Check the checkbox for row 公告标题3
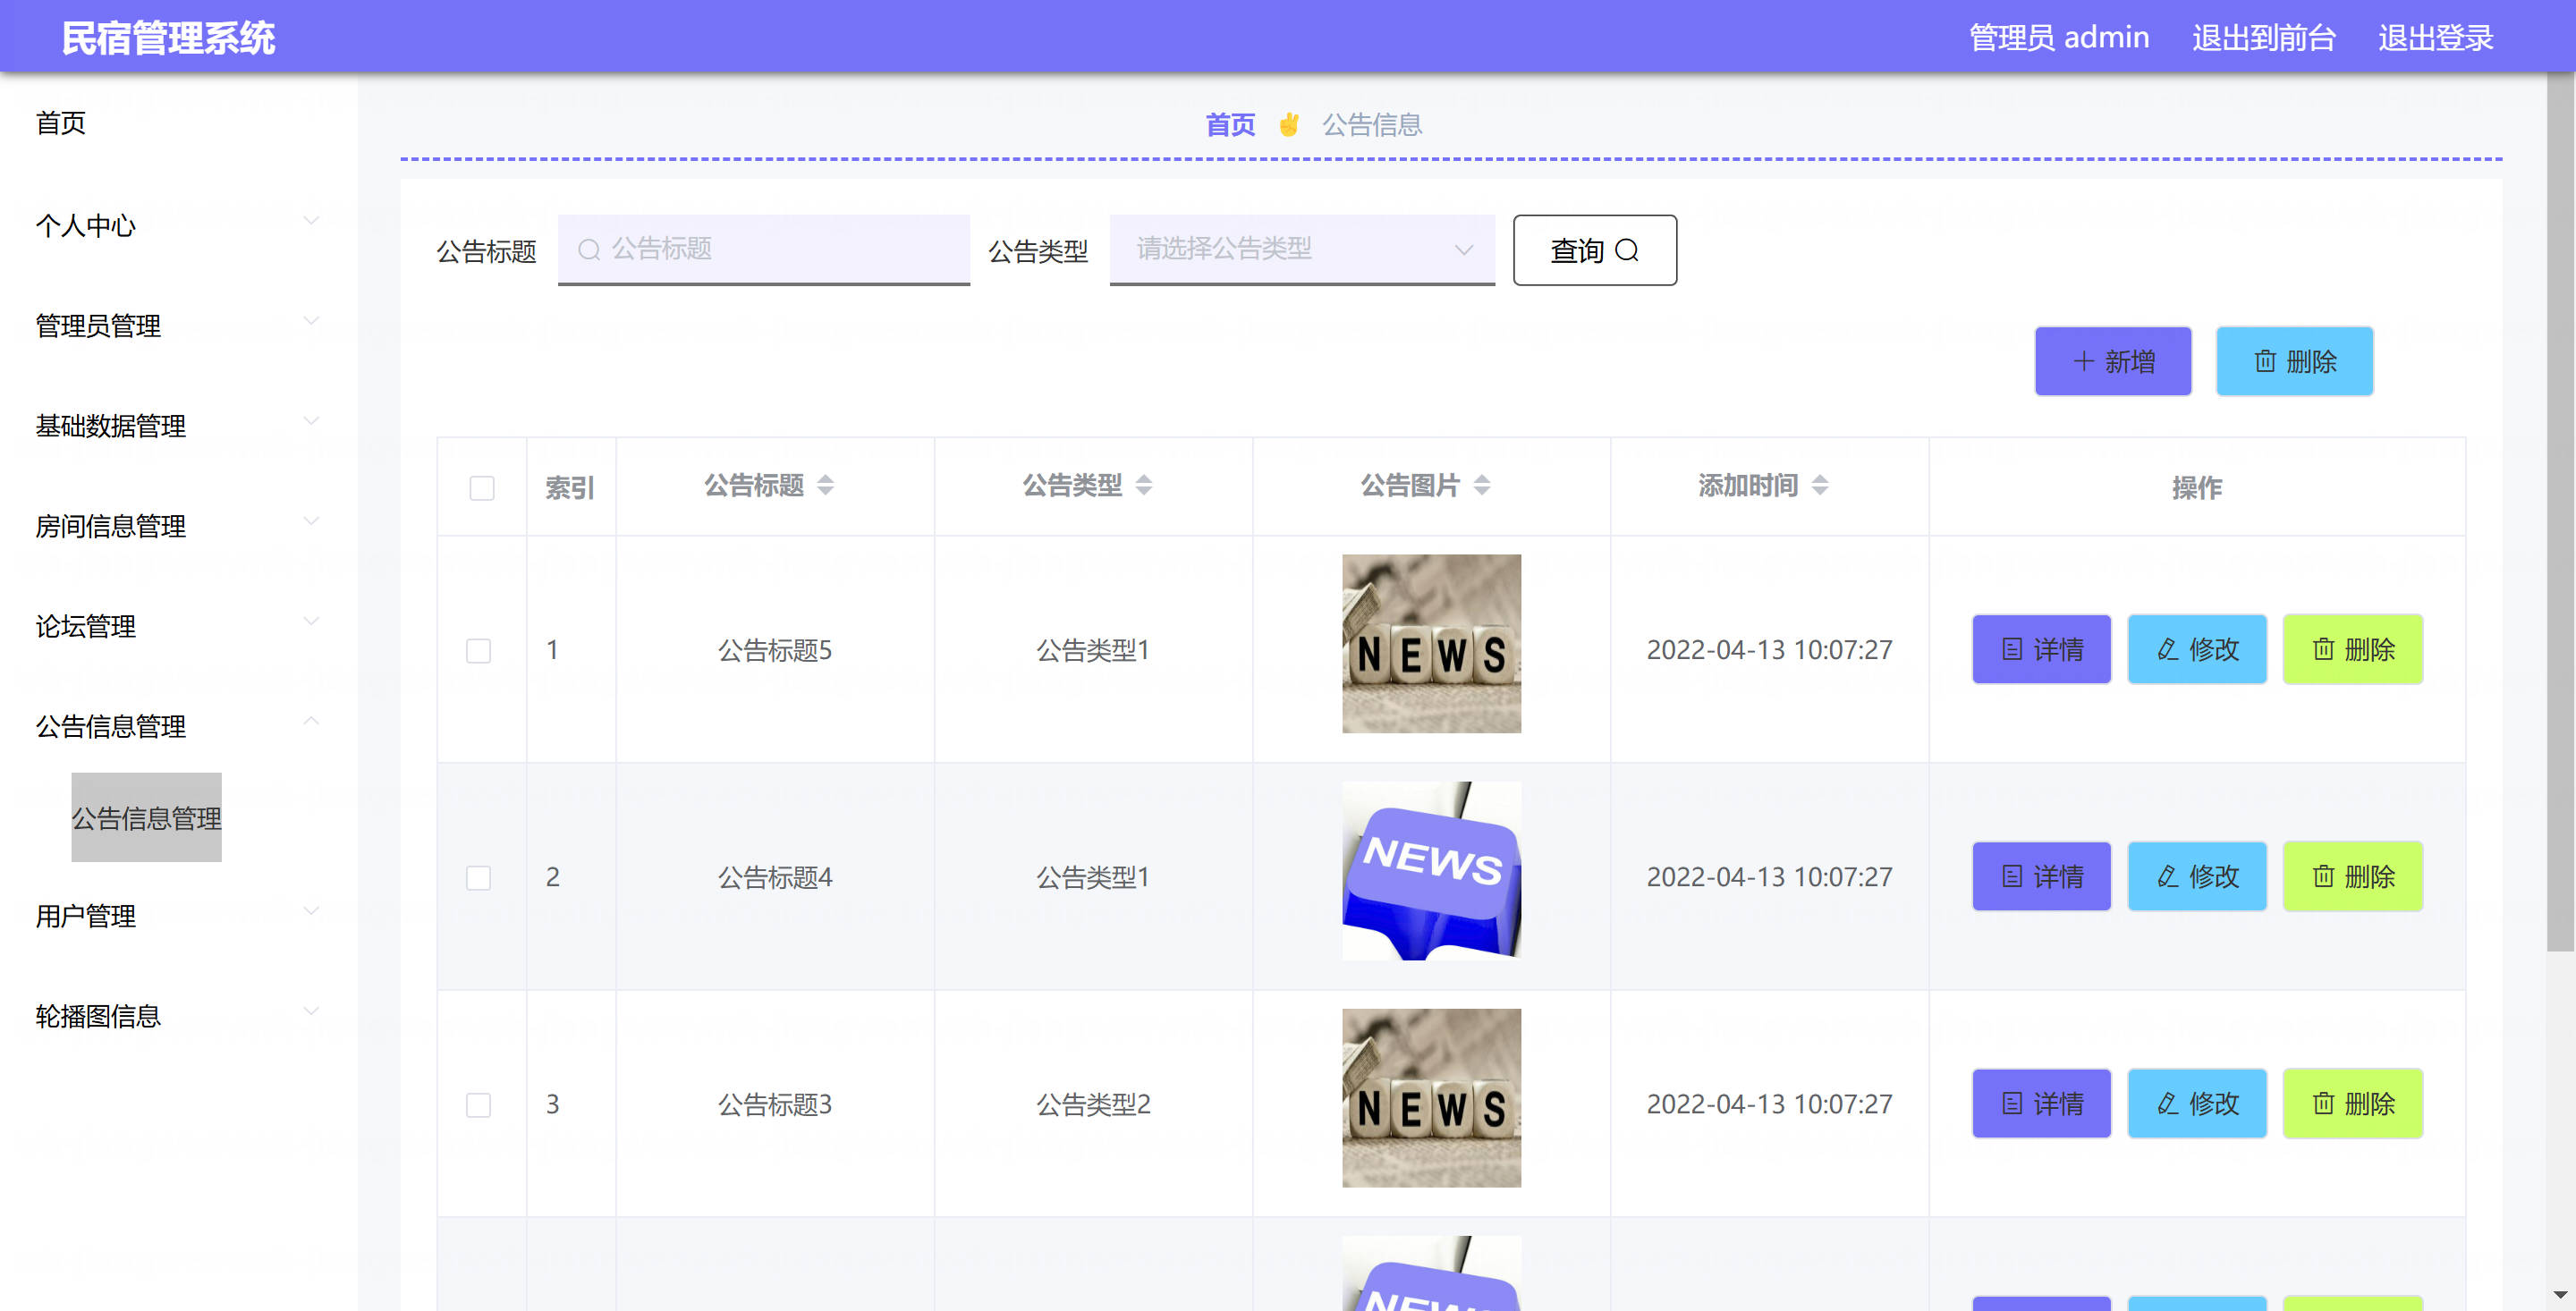Screen dimensions: 2576x1311 [x=478, y=1105]
